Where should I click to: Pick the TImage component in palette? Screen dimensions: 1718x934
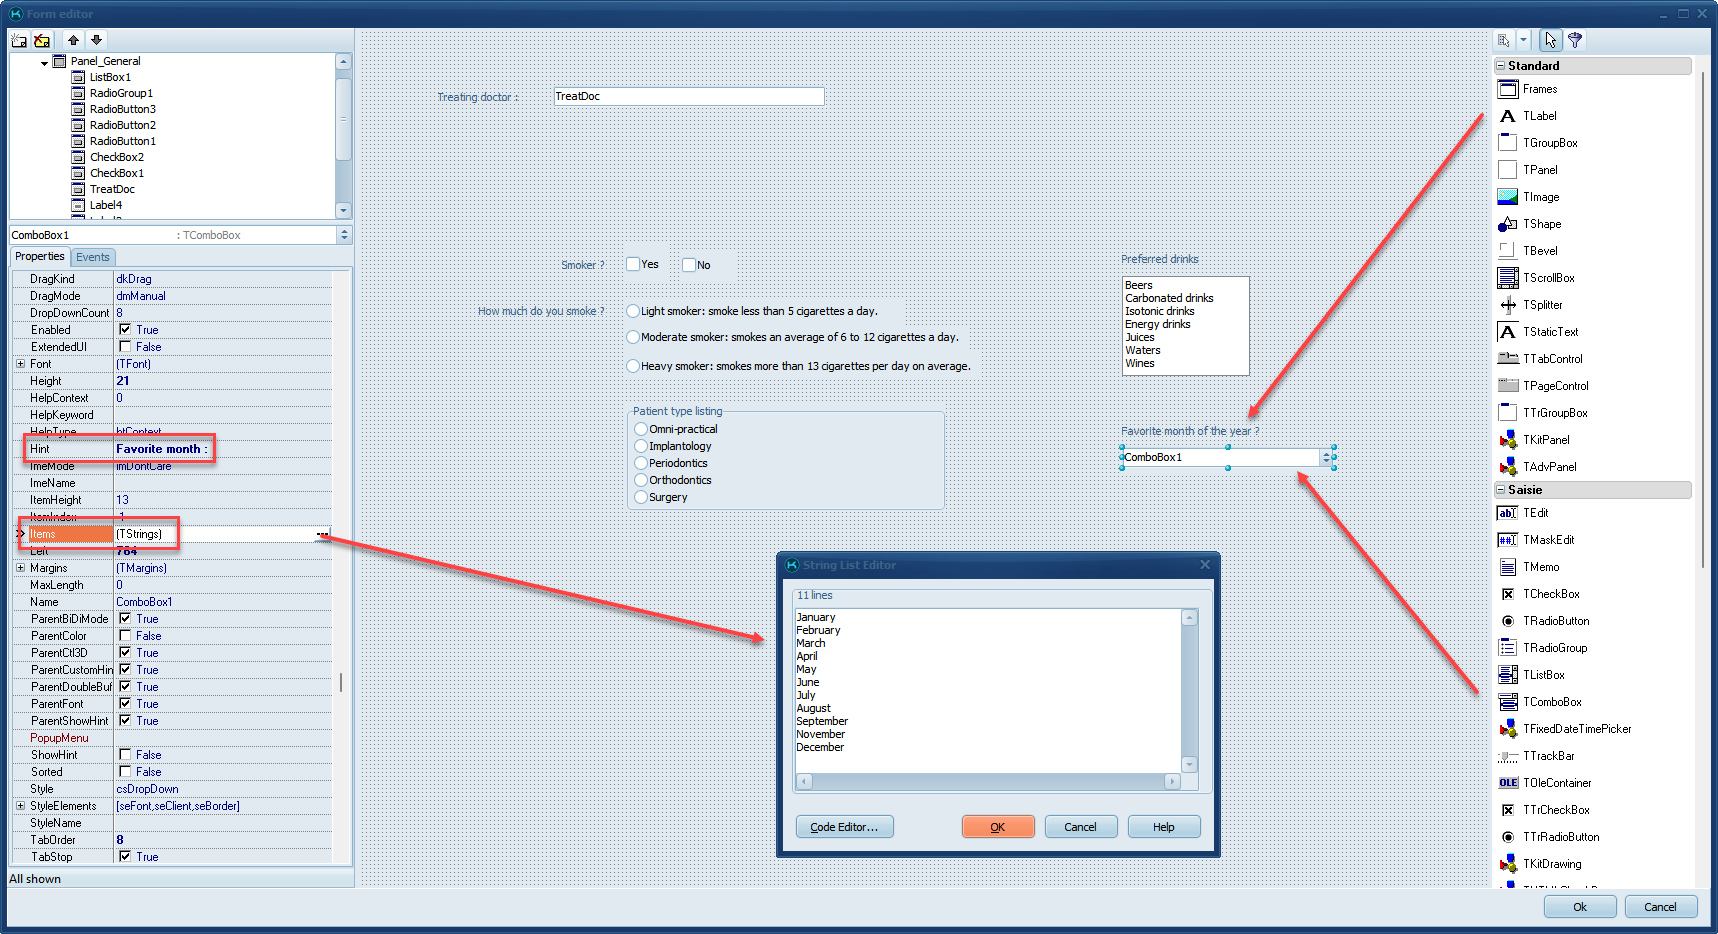tap(1508, 197)
